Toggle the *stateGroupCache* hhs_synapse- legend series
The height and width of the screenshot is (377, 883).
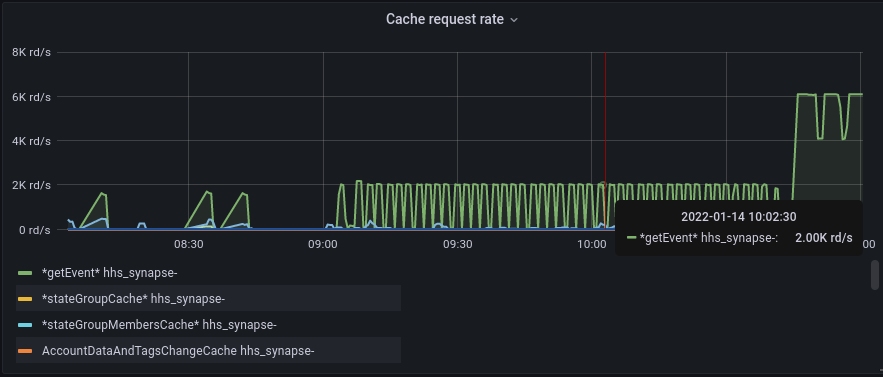[133, 299]
